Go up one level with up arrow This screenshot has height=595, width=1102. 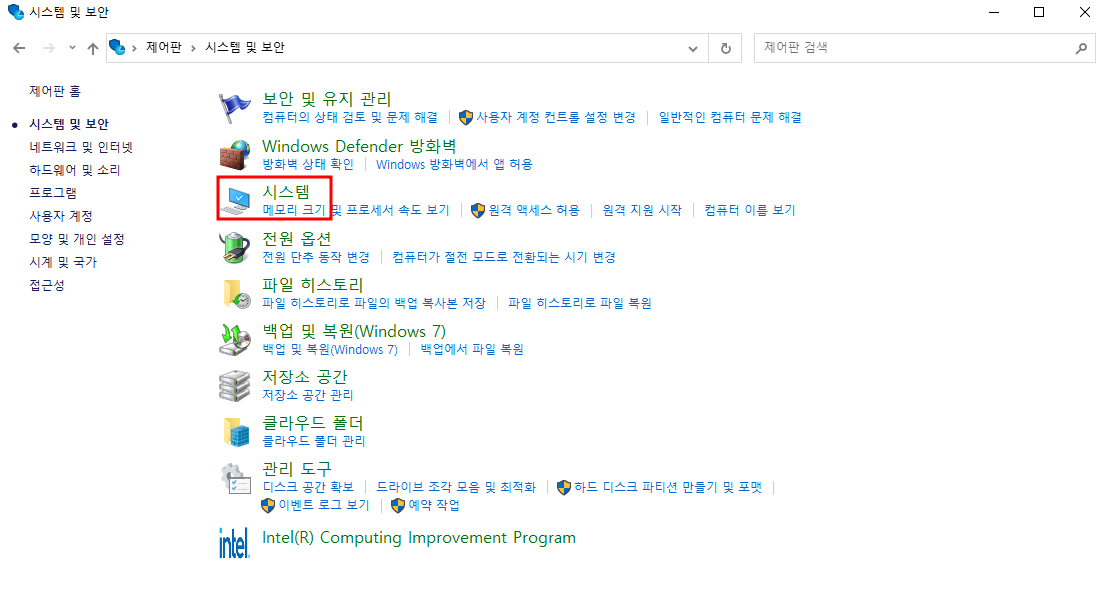(x=93, y=48)
